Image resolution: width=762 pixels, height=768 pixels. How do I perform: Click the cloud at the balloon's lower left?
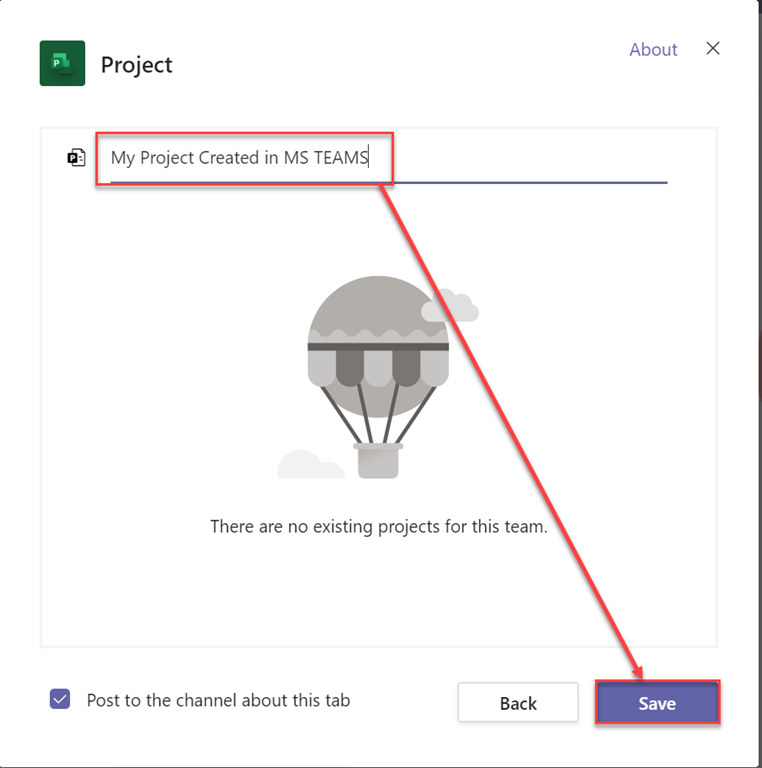[x=310, y=464]
